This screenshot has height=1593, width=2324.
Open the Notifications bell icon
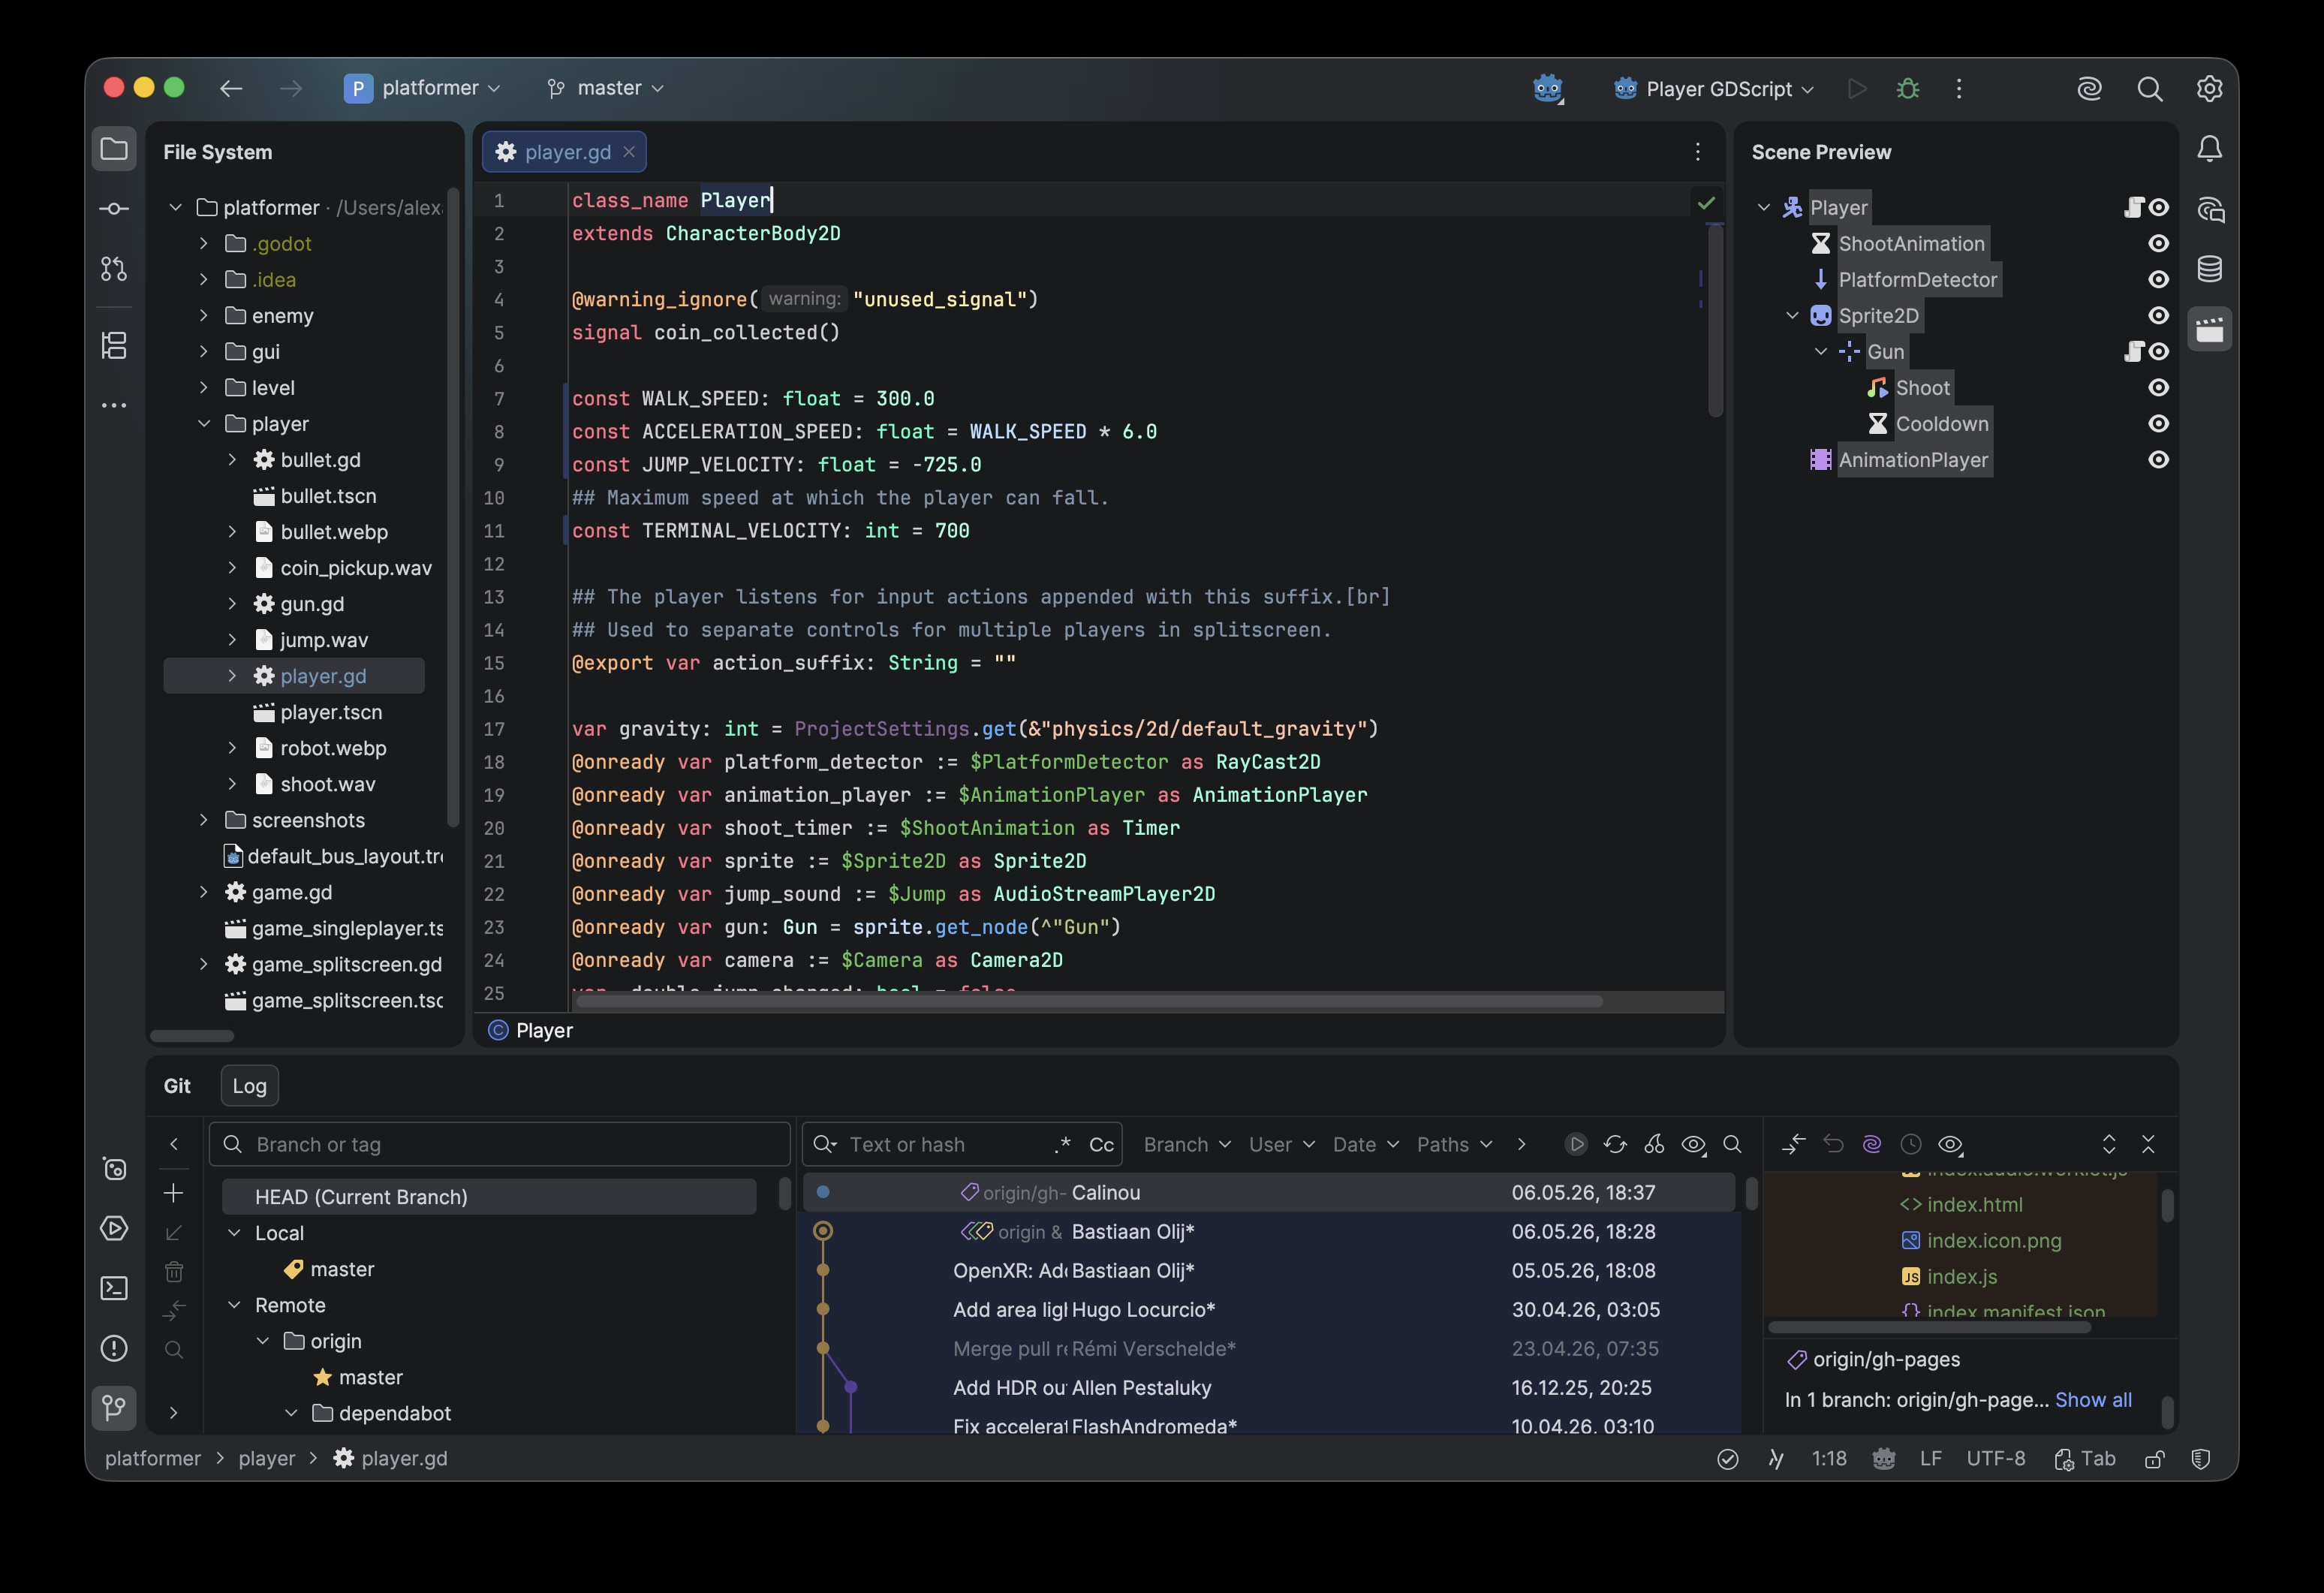[x=2209, y=149]
